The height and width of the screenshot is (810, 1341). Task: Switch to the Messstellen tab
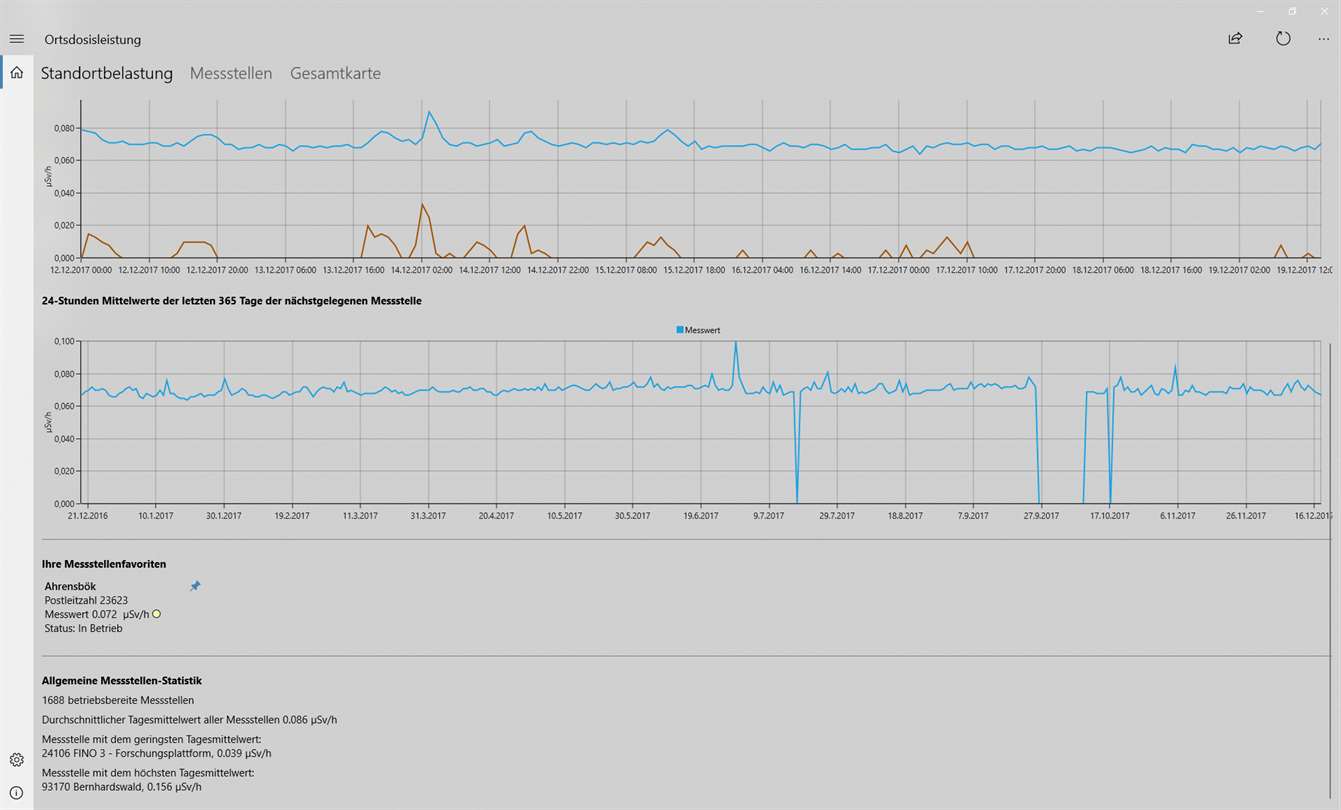point(231,73)
